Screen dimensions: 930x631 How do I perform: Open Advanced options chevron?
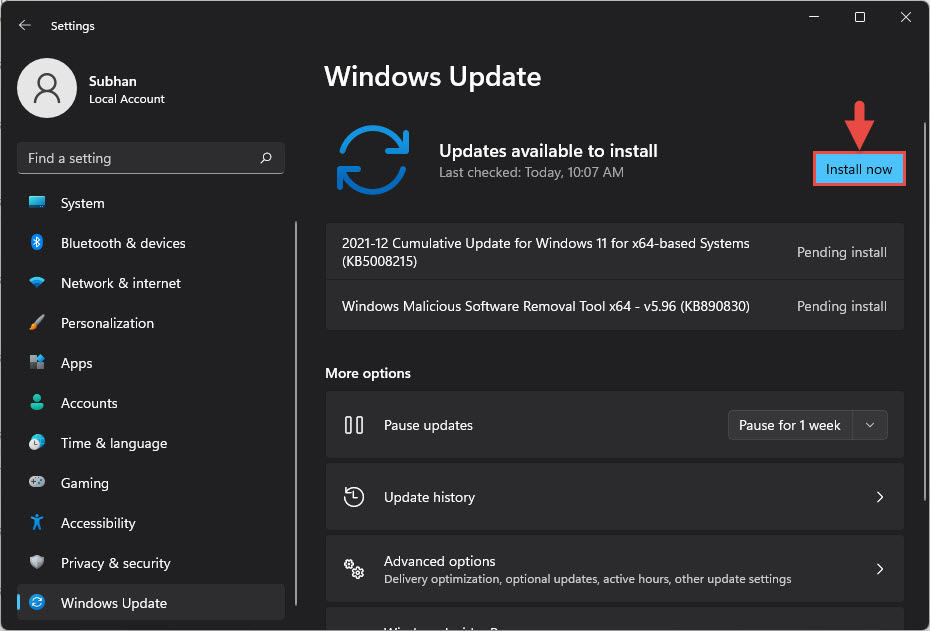pyautogui.click(x=880, y=569)
